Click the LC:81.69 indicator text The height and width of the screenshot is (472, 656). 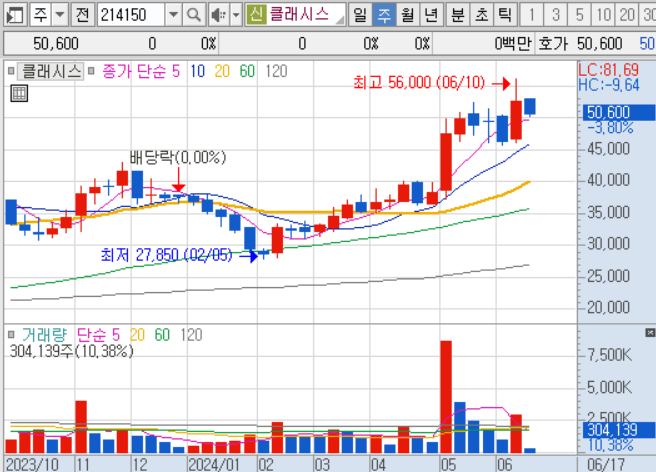tap(609, 70)
